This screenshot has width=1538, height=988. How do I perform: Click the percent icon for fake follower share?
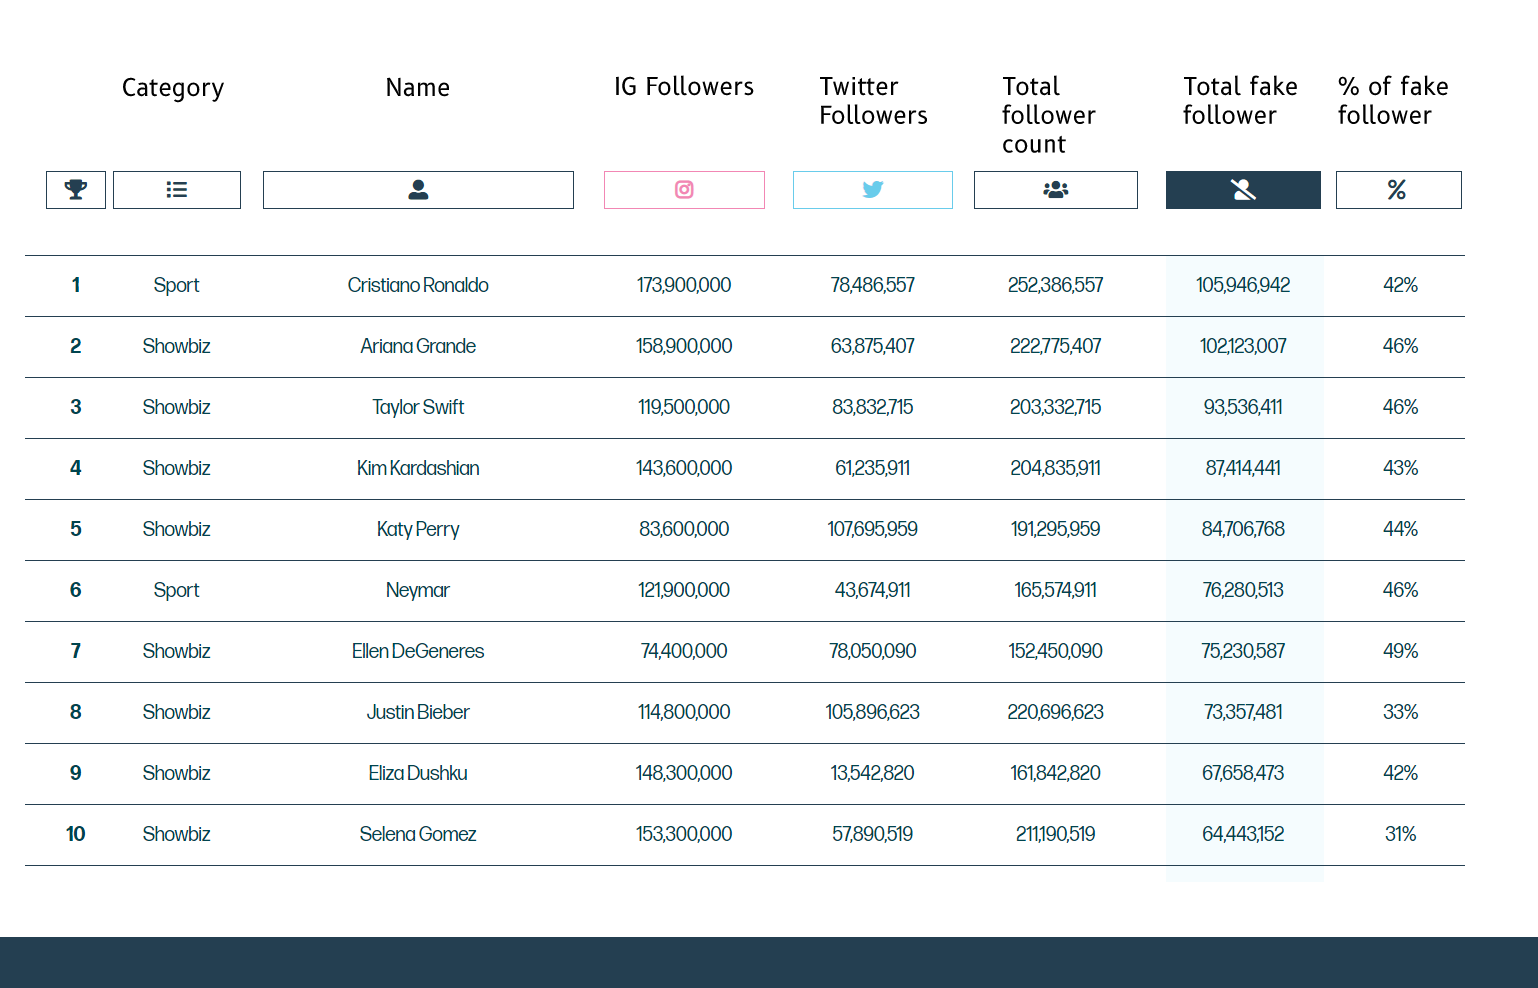1398,189
